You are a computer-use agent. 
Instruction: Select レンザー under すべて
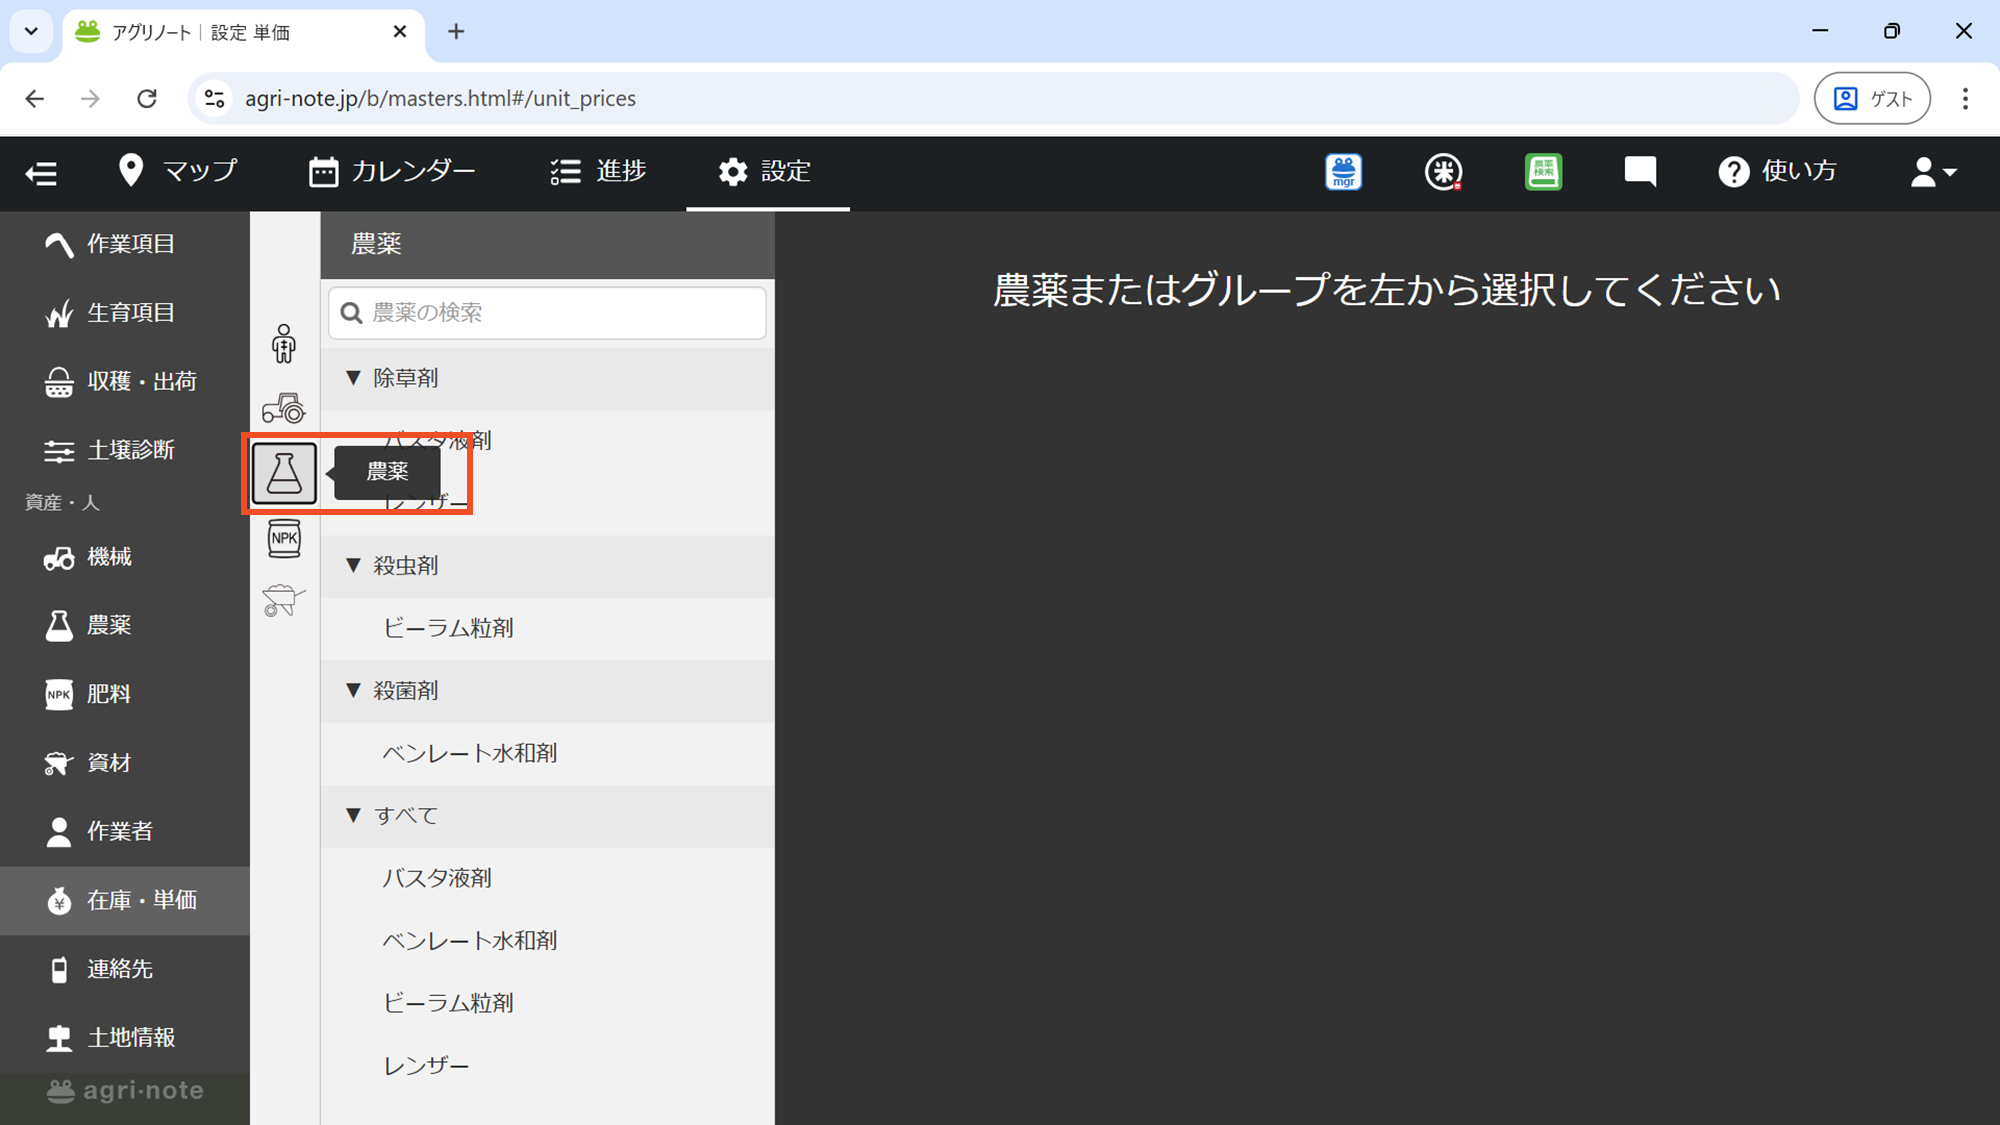click(x=547, y=1066)
